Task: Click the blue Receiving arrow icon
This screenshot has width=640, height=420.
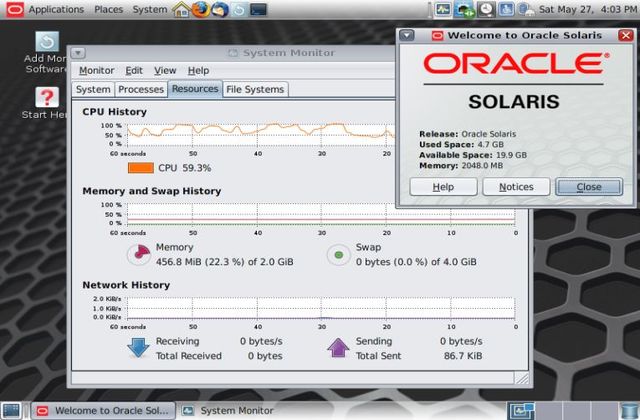Action: pyautogui.click(x=138, y=348)
